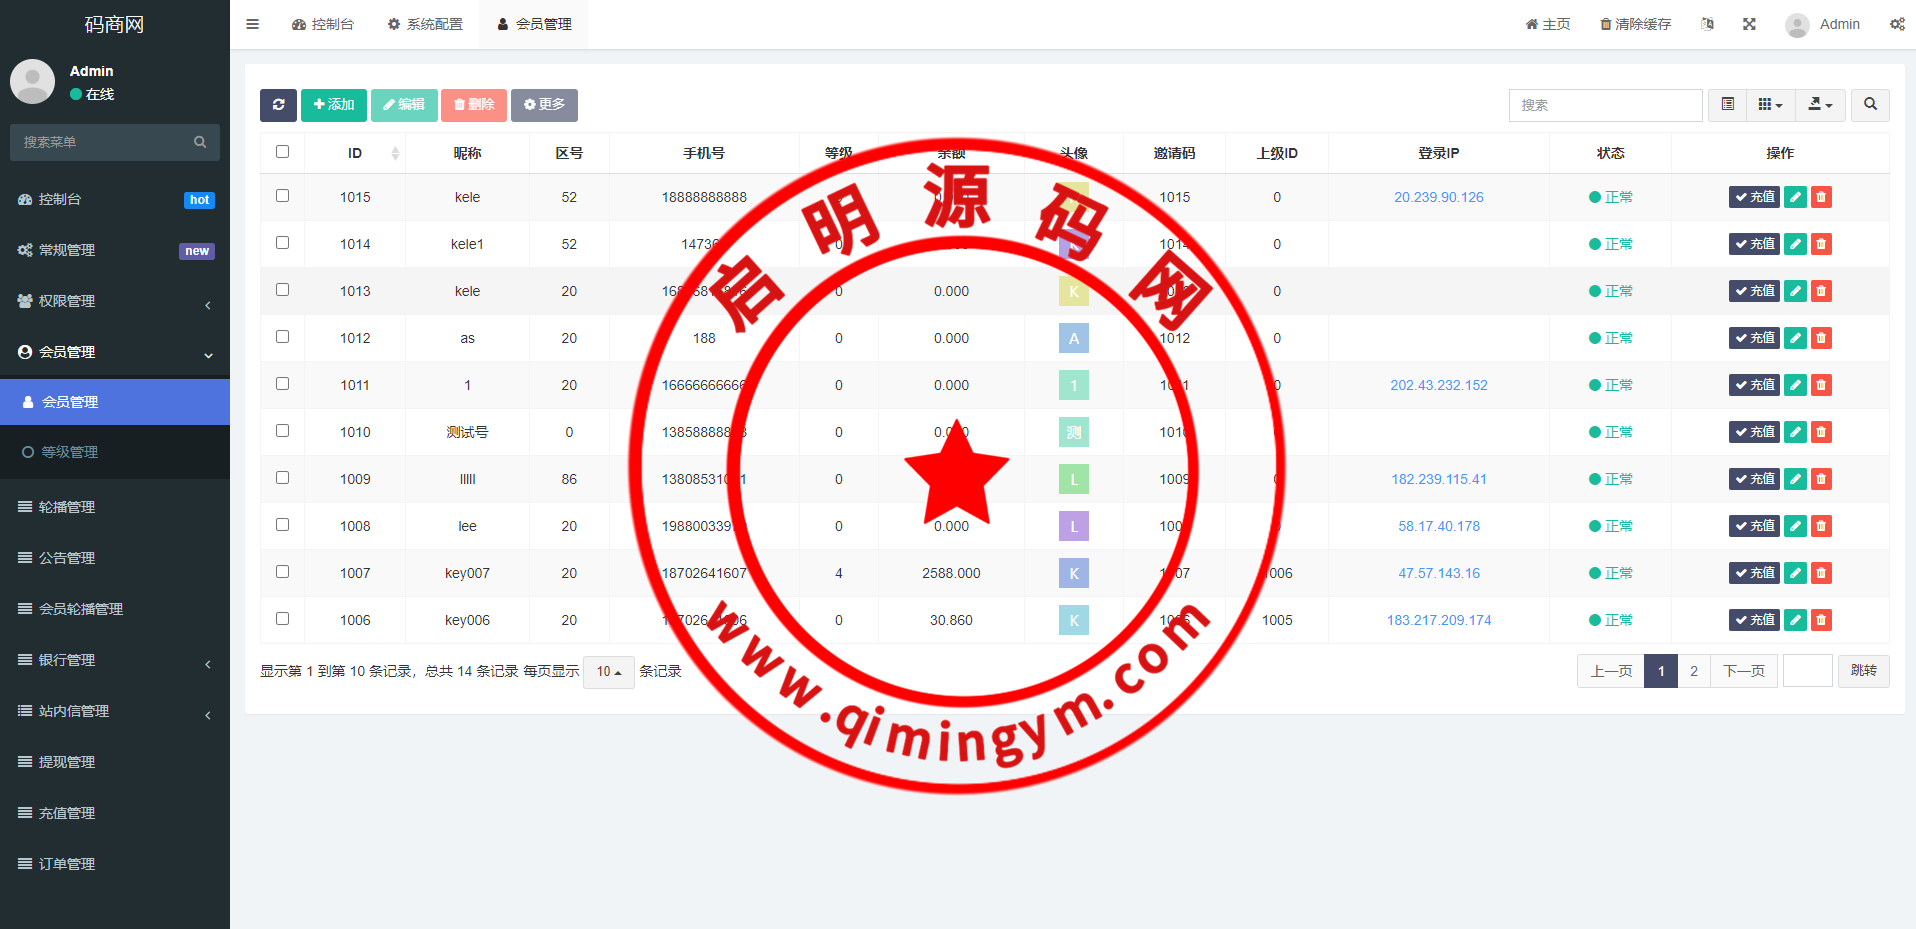Screen dimensions: 1916x929
Task: Open the columns visibility dropdown
Action: pos(1770,105)
